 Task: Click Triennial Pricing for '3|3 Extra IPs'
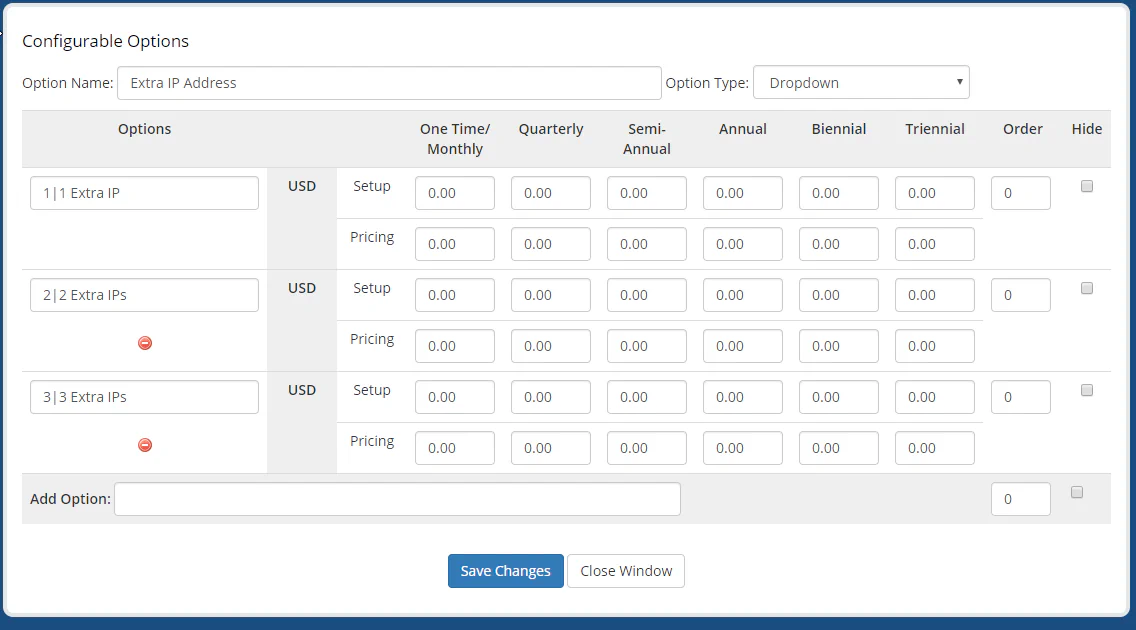click(934, 448)
